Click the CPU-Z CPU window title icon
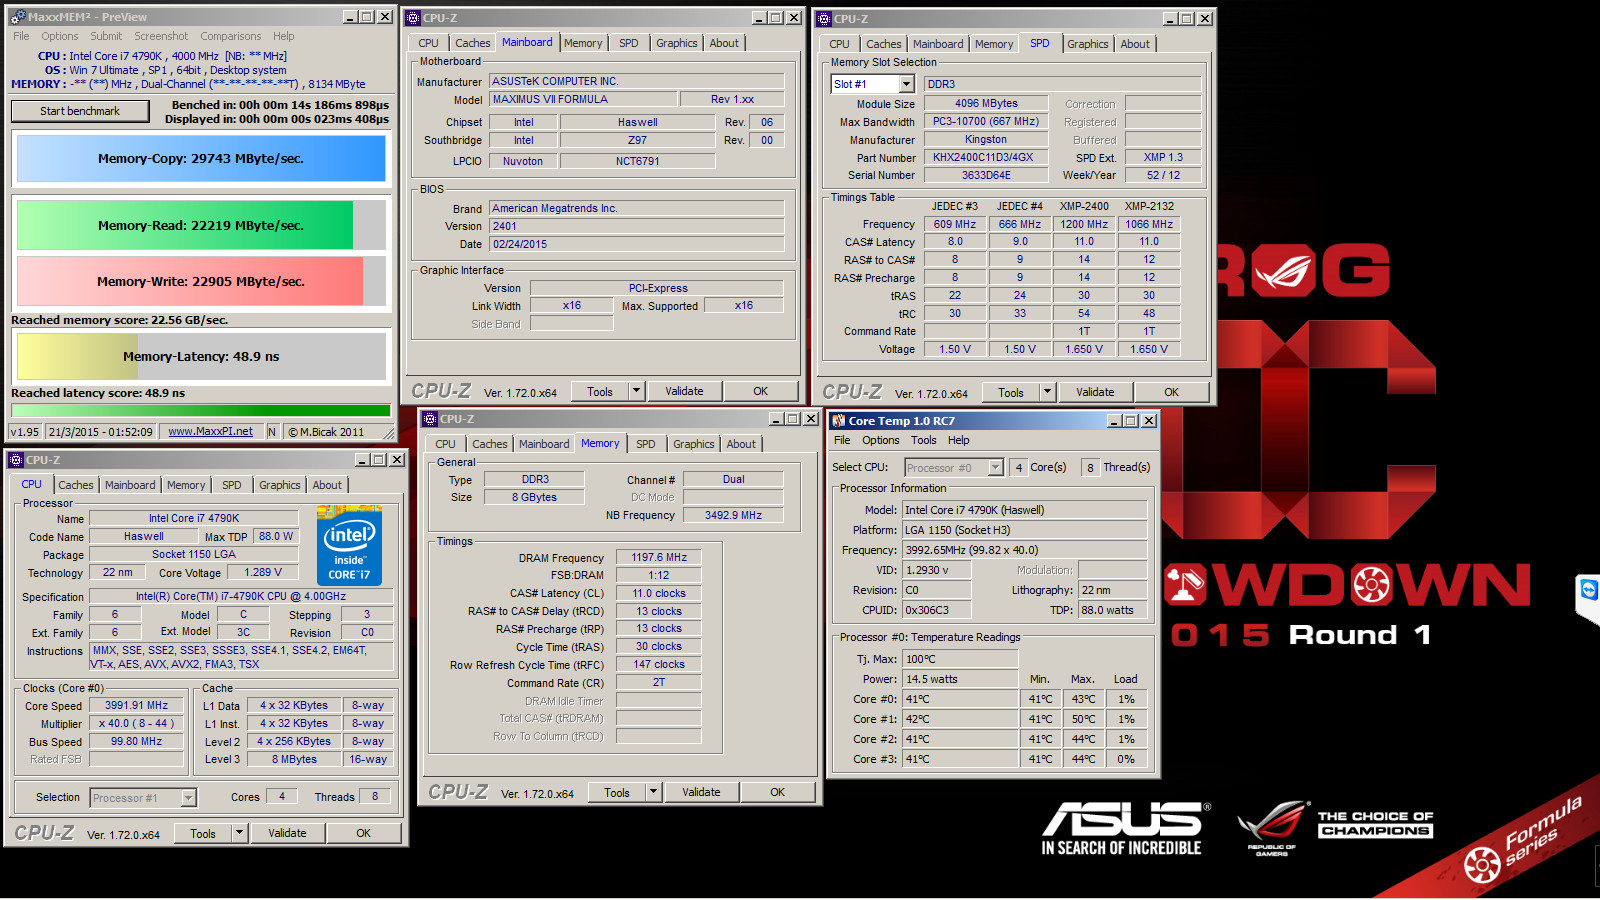1600x900 pixels. tap(16, 460)
